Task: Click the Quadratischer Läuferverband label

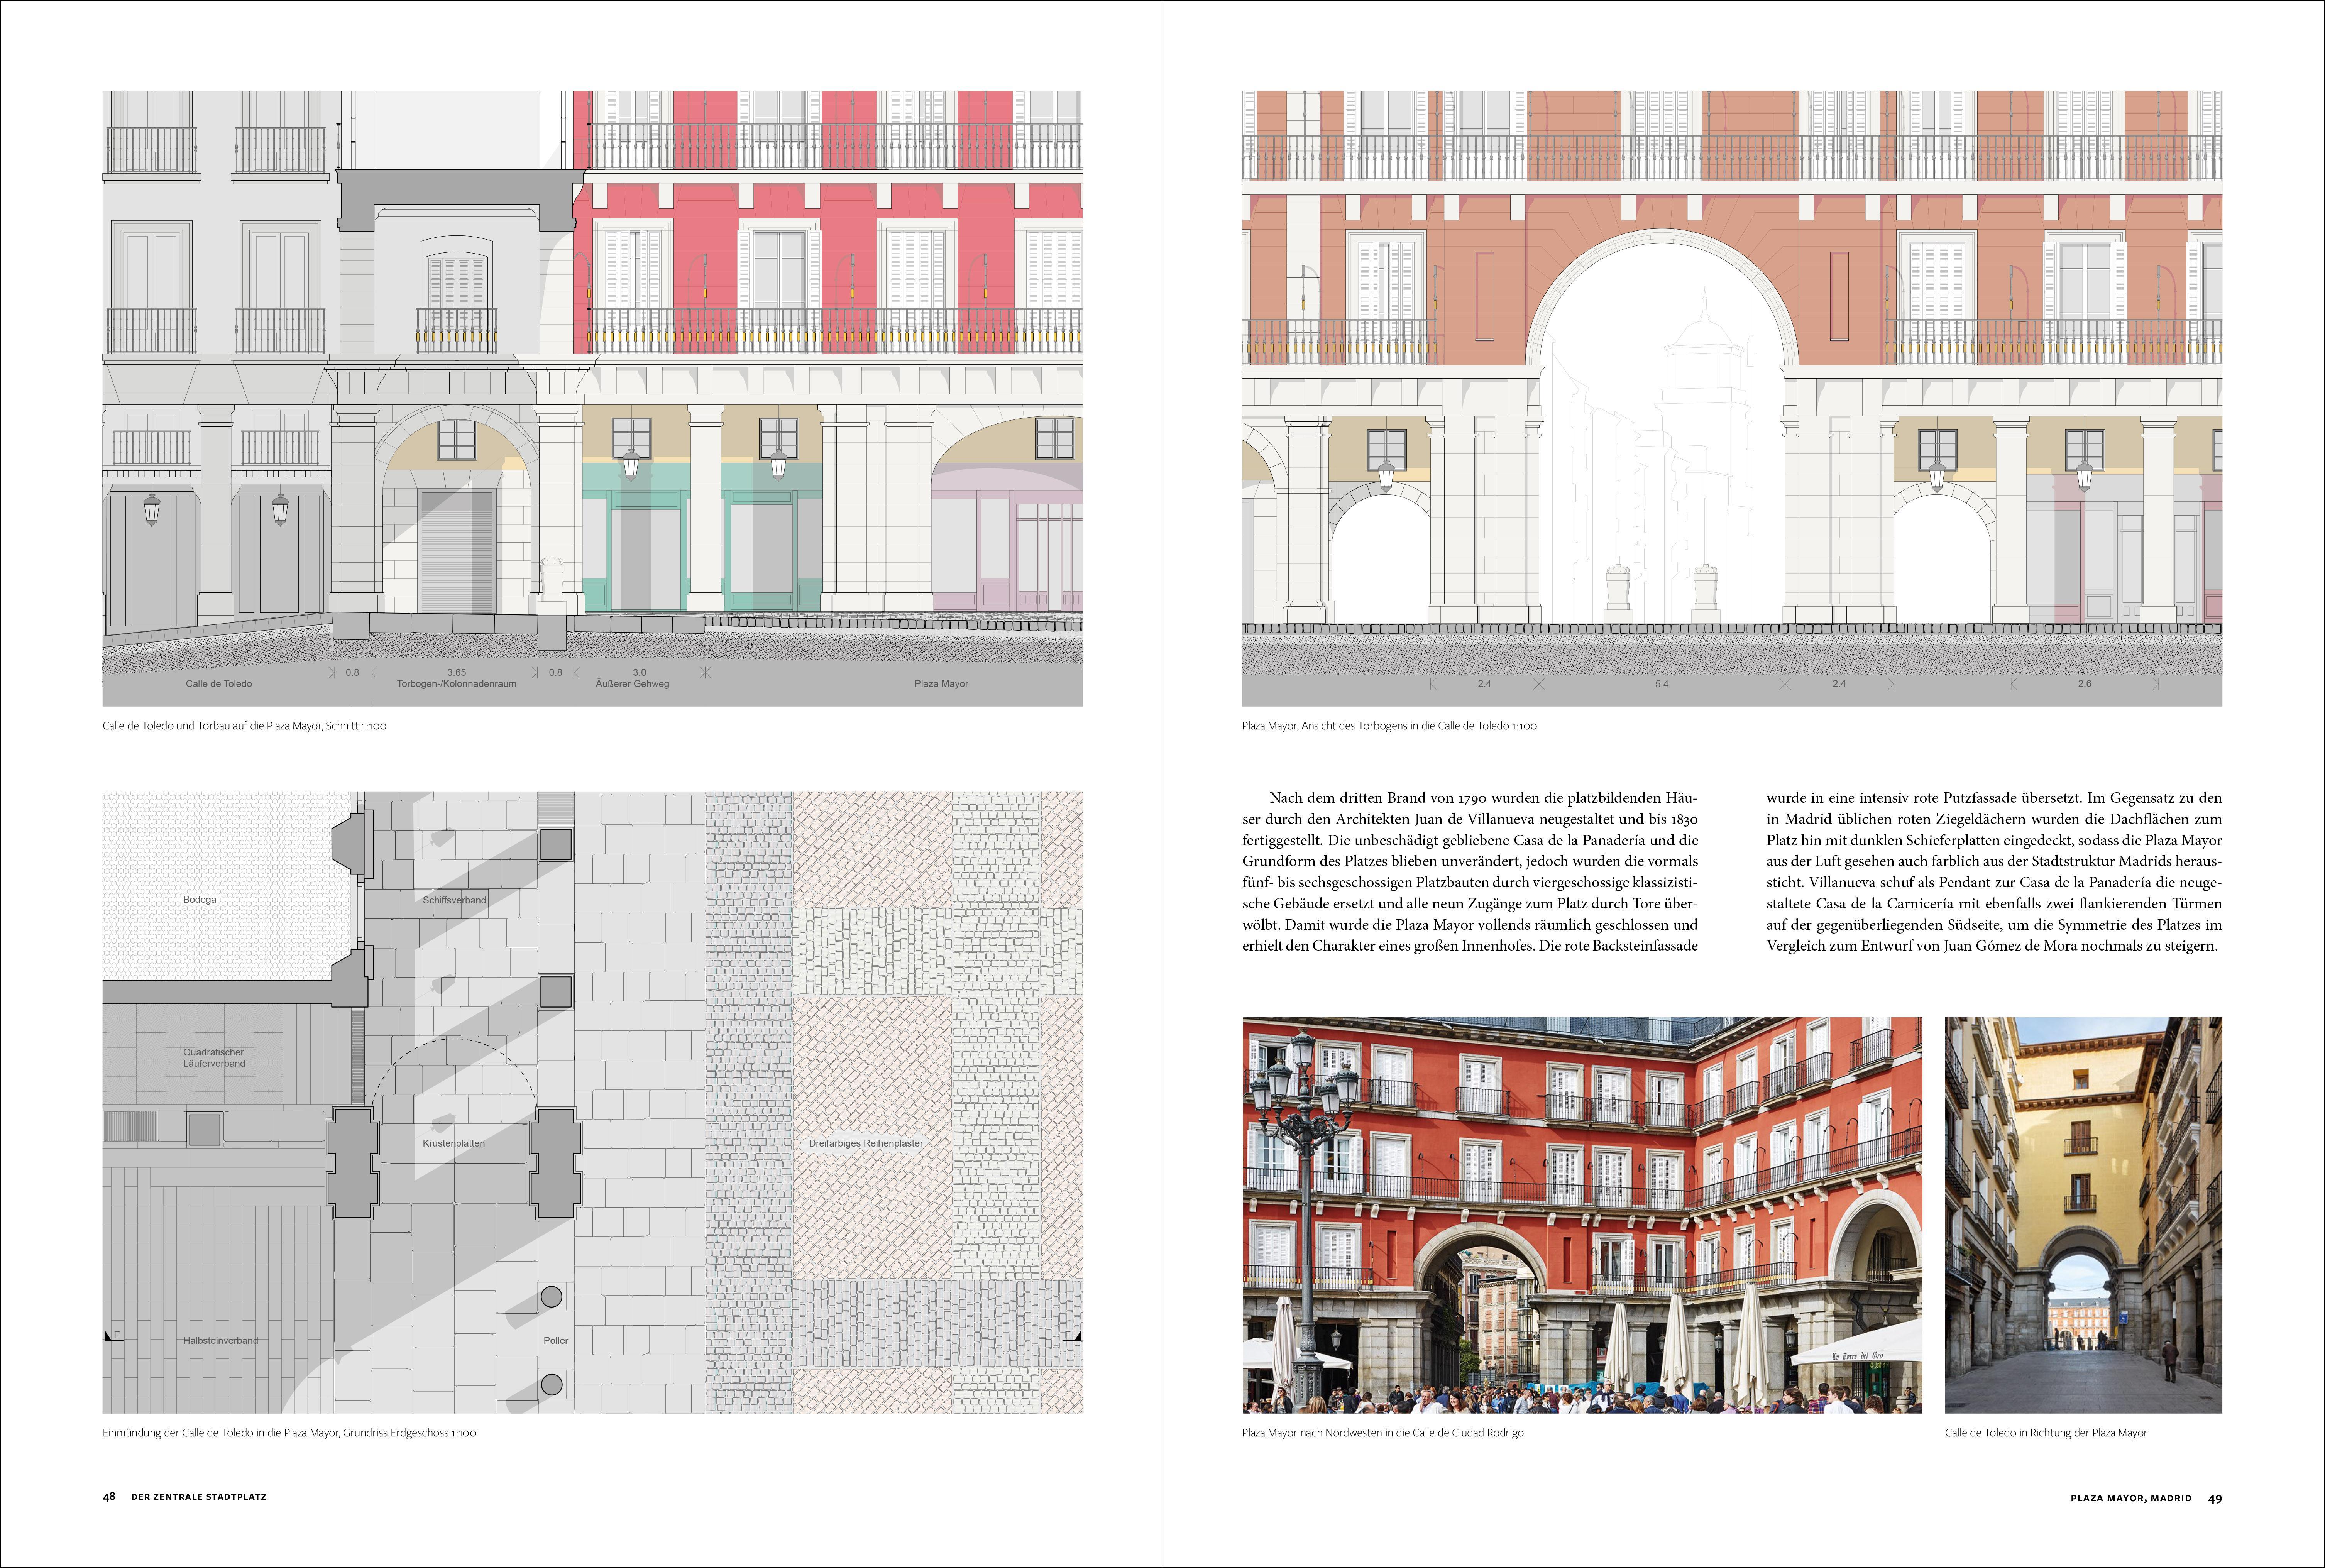Action: point(213,1057)
